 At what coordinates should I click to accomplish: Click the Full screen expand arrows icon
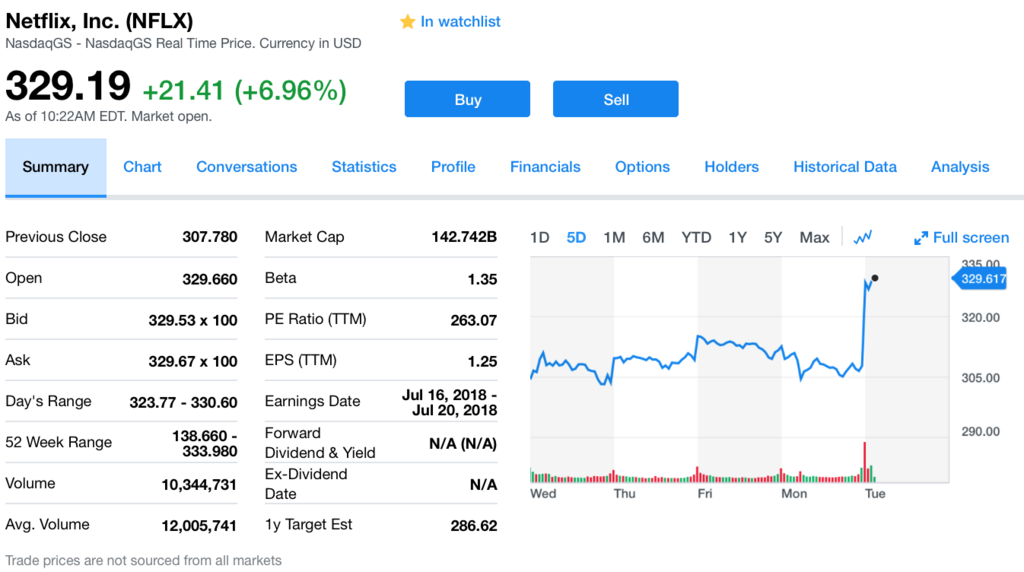click(x=921, y=238)
